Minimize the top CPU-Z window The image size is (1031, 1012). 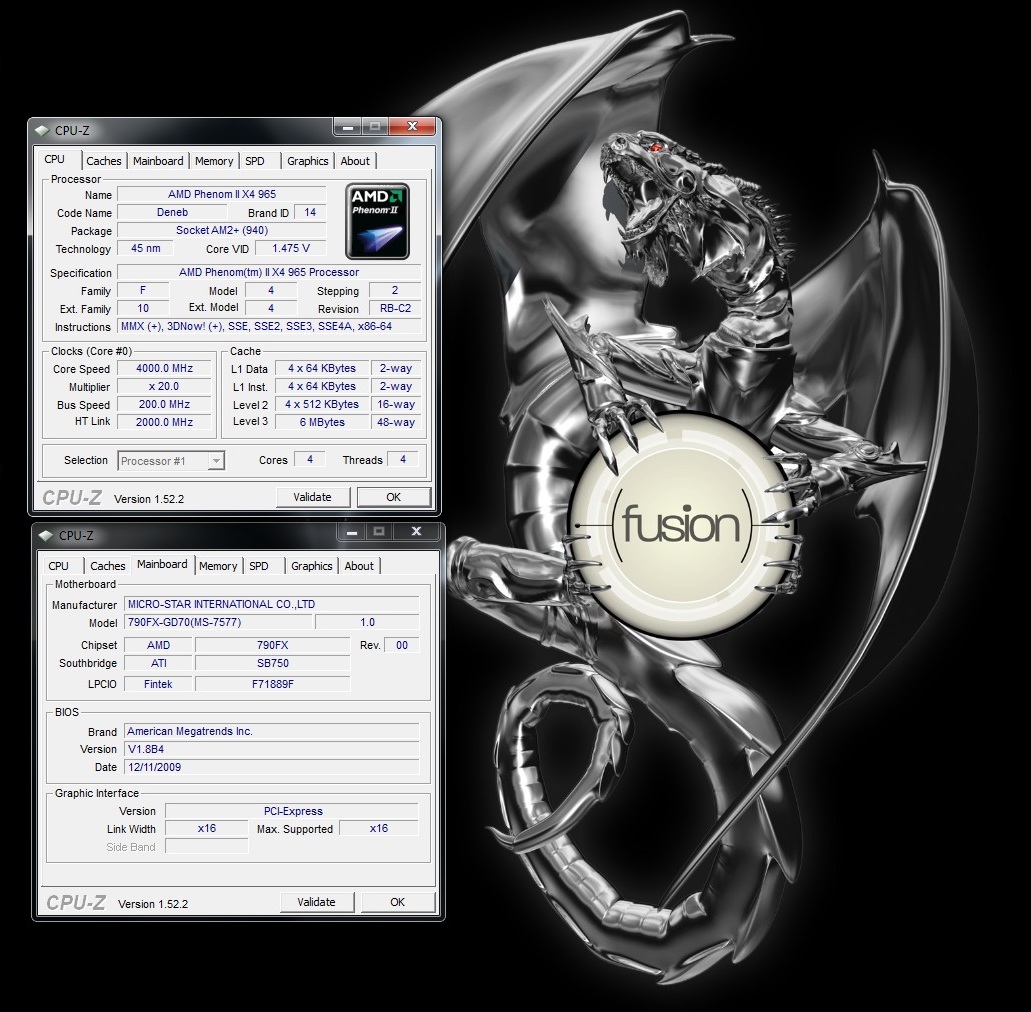(348, 126)
